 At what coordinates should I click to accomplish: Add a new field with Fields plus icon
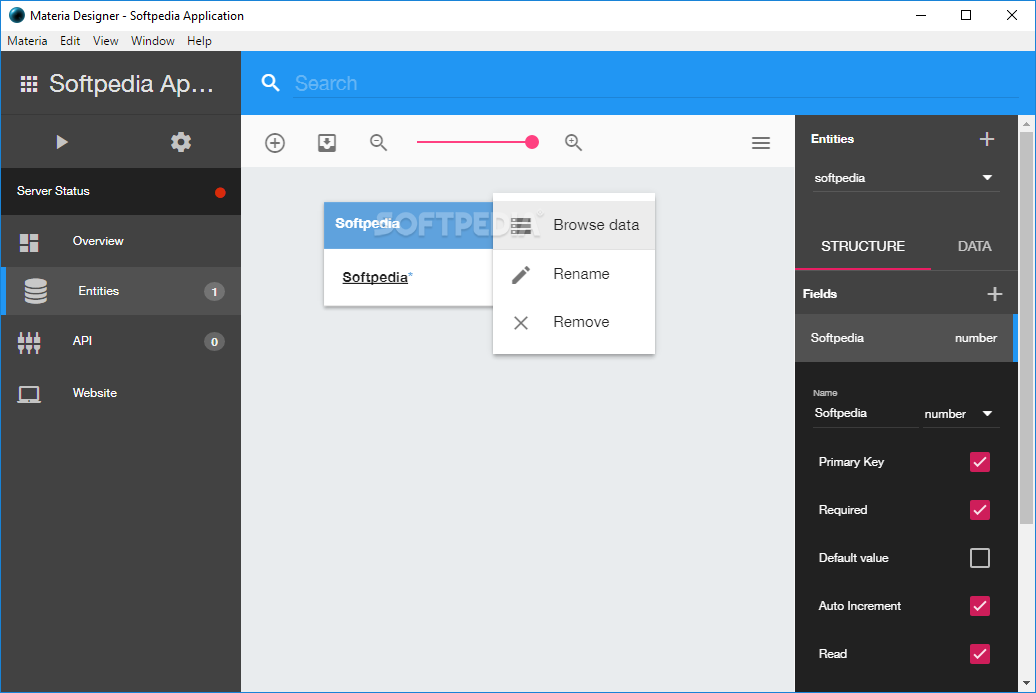coord(994,294)
